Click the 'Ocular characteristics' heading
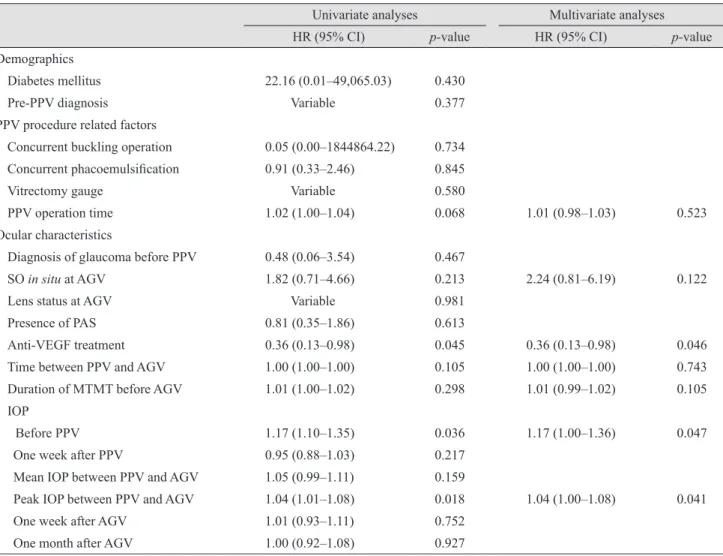This screenshot has width=723, height=556. [x=55, y=235]
